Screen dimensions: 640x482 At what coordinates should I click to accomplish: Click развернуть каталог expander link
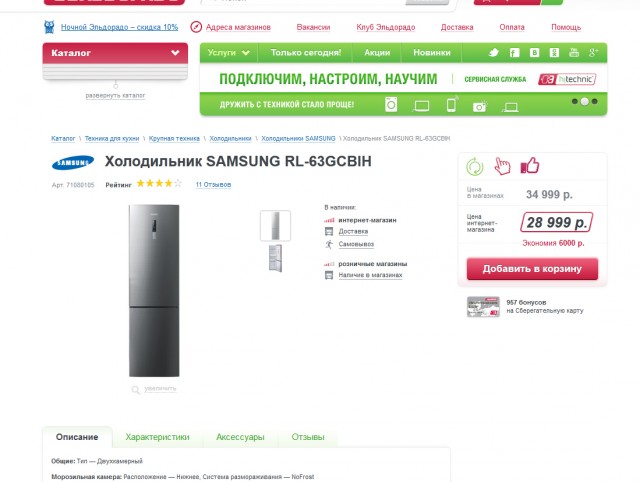115,96
